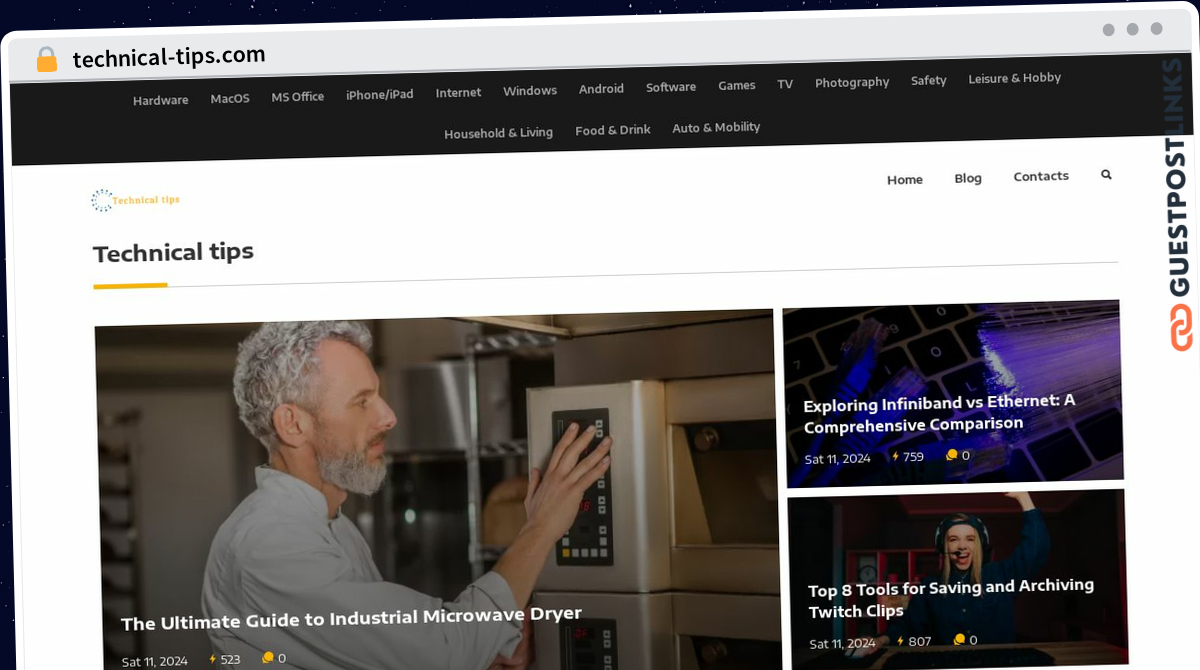Click the 523 view count
Screen dimensions: 1200x670
(x=230, y=659)
